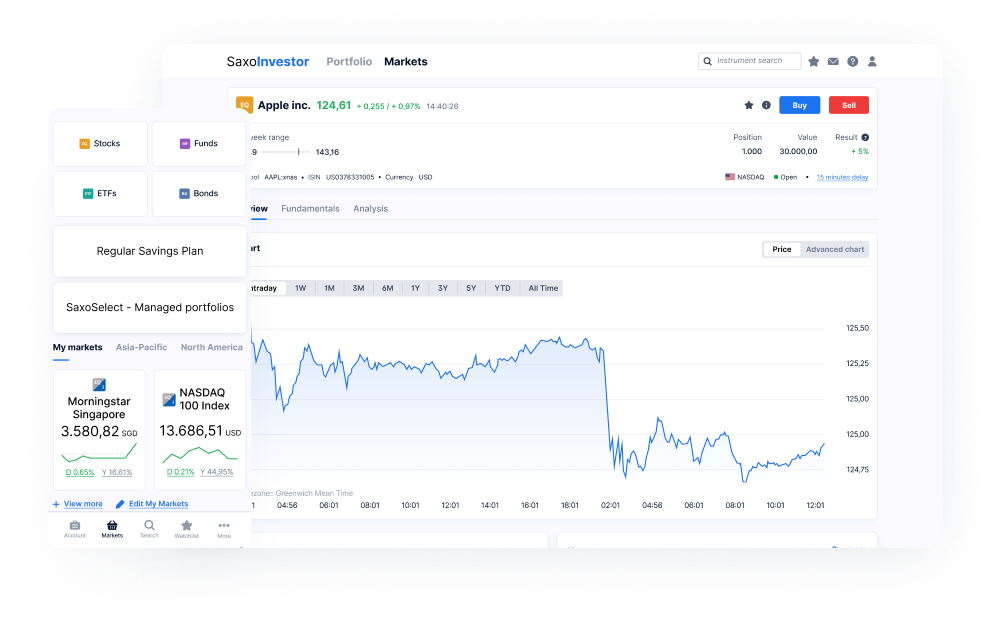Click the plus icon beside View more
Screen dimensions: 995x628
point(56,504)
